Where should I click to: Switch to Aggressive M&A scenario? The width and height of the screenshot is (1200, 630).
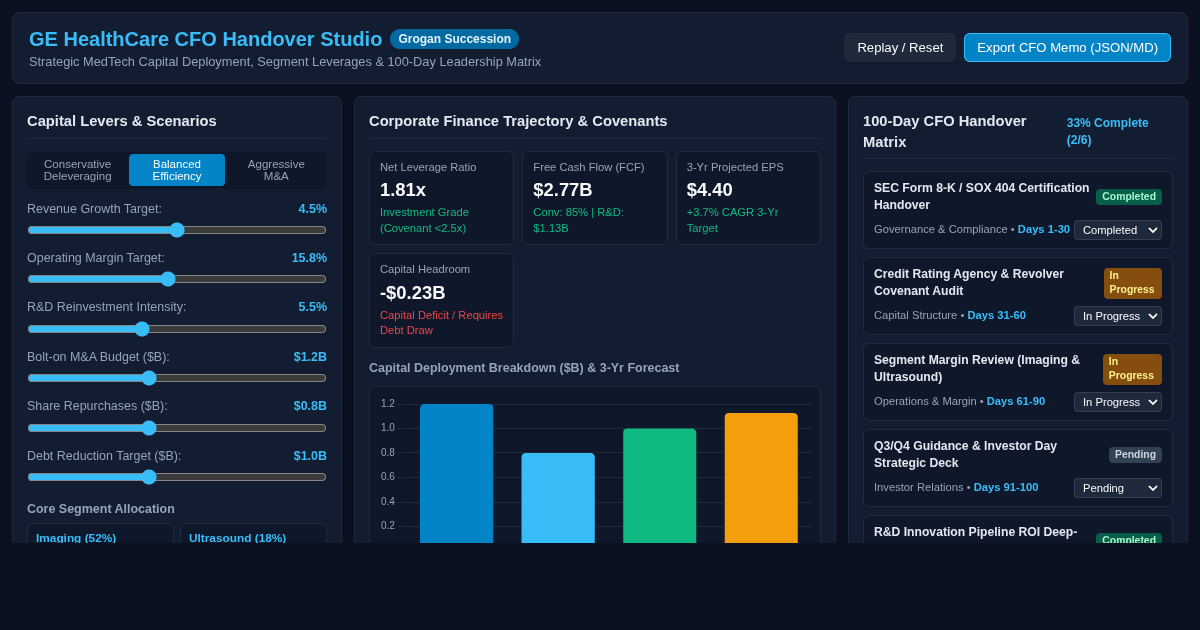[x=276, y=170]
